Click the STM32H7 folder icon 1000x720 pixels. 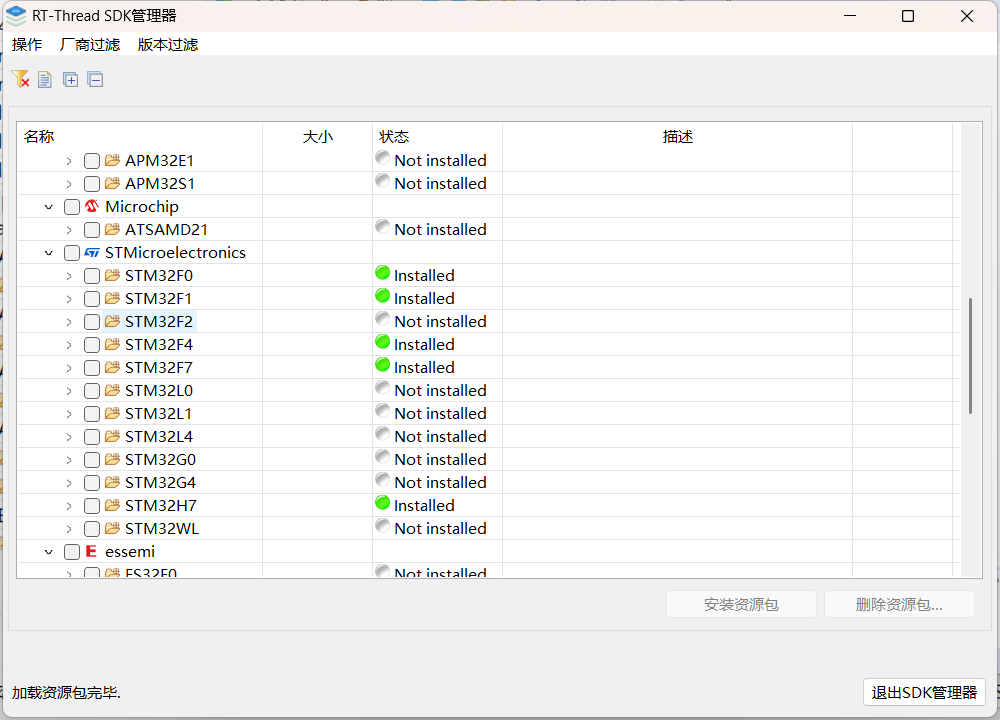pyautogui.click(x=112, y=506)
